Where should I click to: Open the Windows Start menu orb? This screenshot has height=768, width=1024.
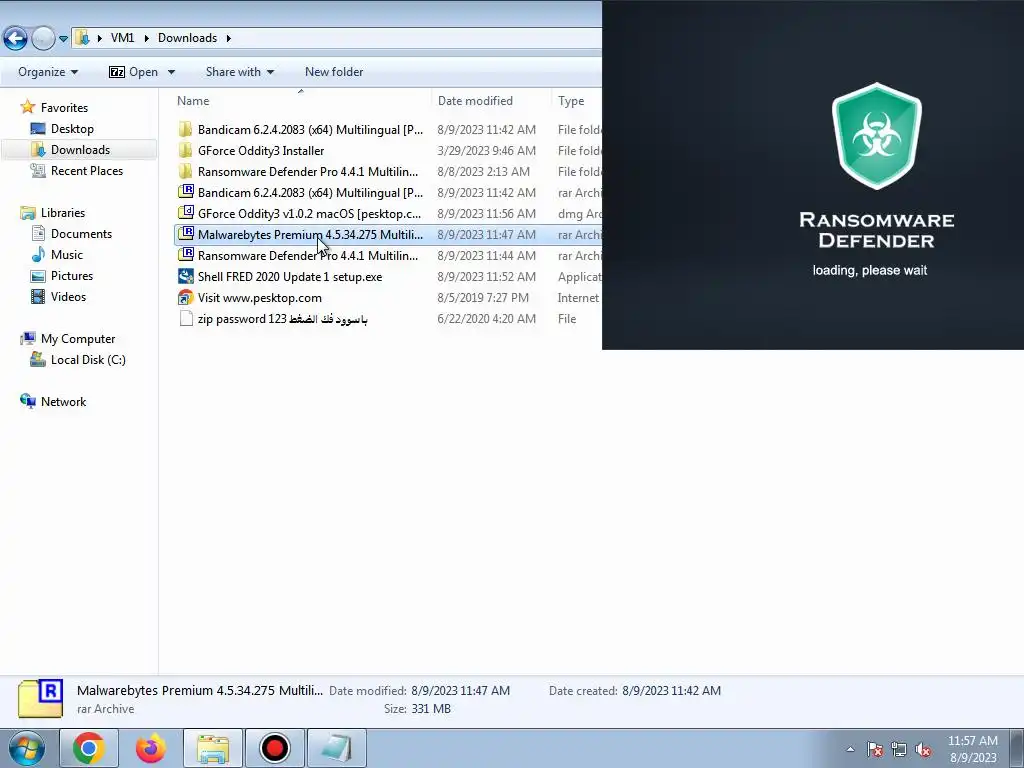pos(27,748)
